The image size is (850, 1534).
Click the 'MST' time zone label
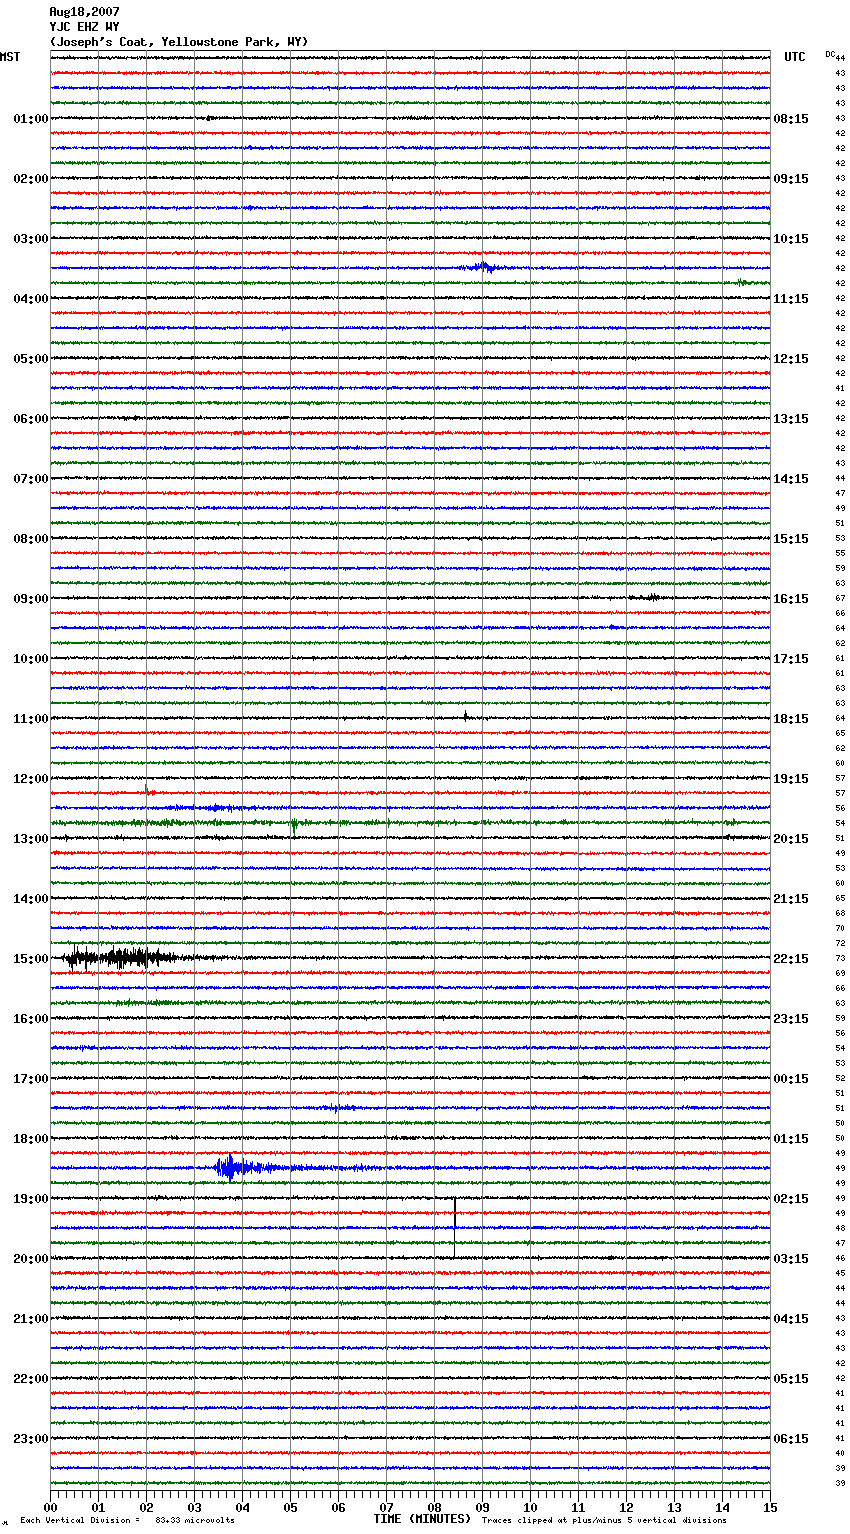10,57
